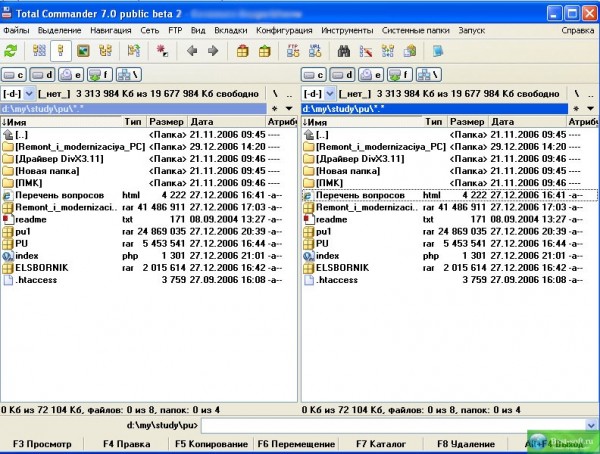
Task: Click the binoculars Search files icon
Action: [x=342, y=50]
